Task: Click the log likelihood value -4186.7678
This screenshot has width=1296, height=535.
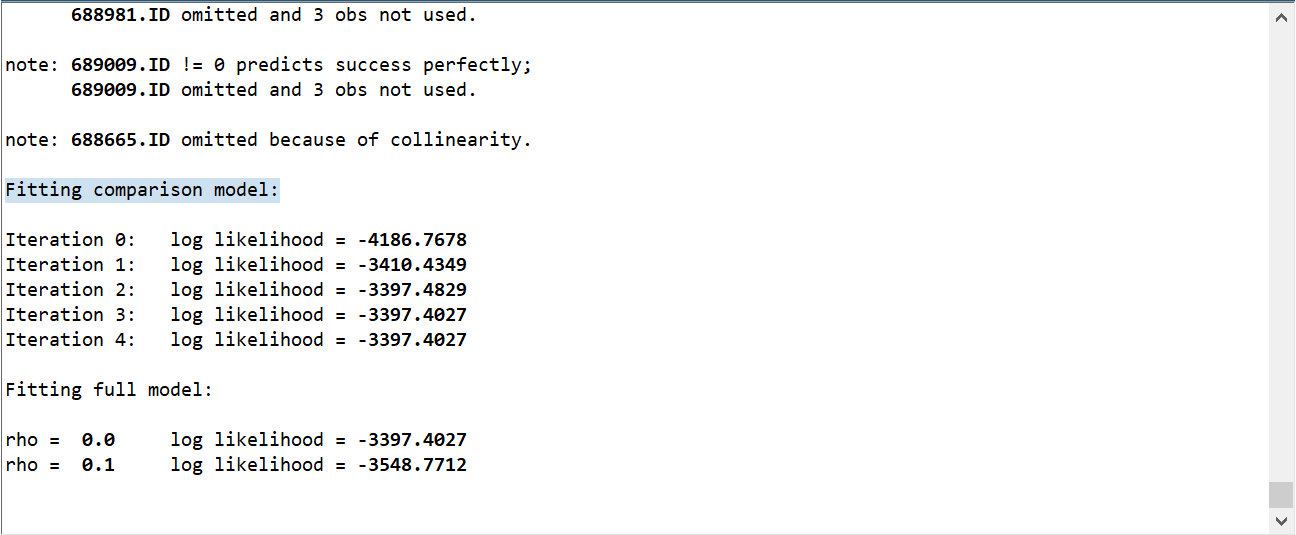Action: click(411, 240)
